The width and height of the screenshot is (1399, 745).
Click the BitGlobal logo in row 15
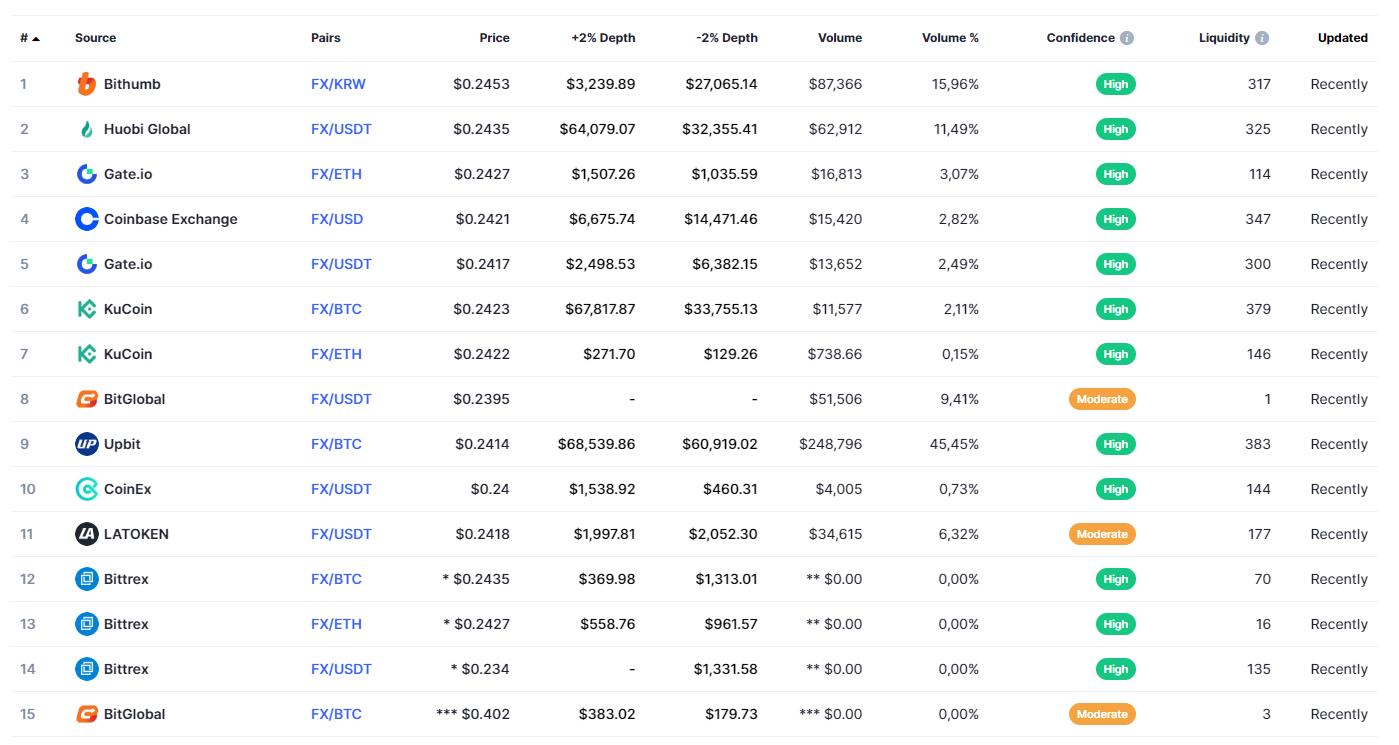tap(87, 714)
